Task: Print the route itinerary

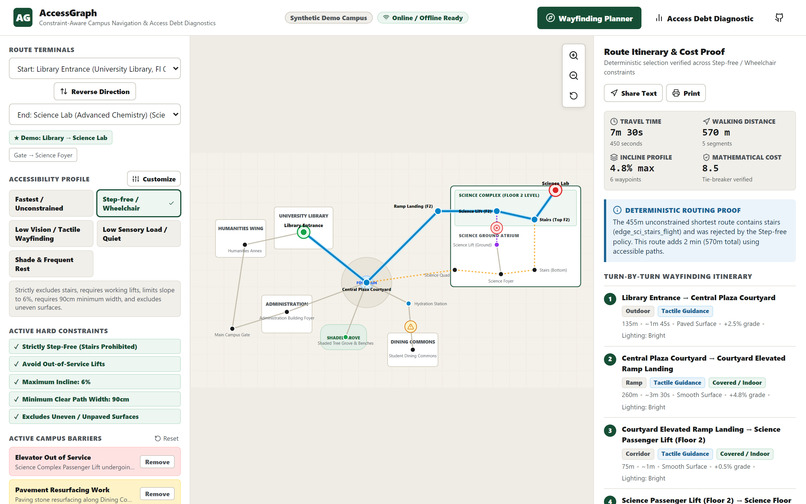Action: click(686, 93)
